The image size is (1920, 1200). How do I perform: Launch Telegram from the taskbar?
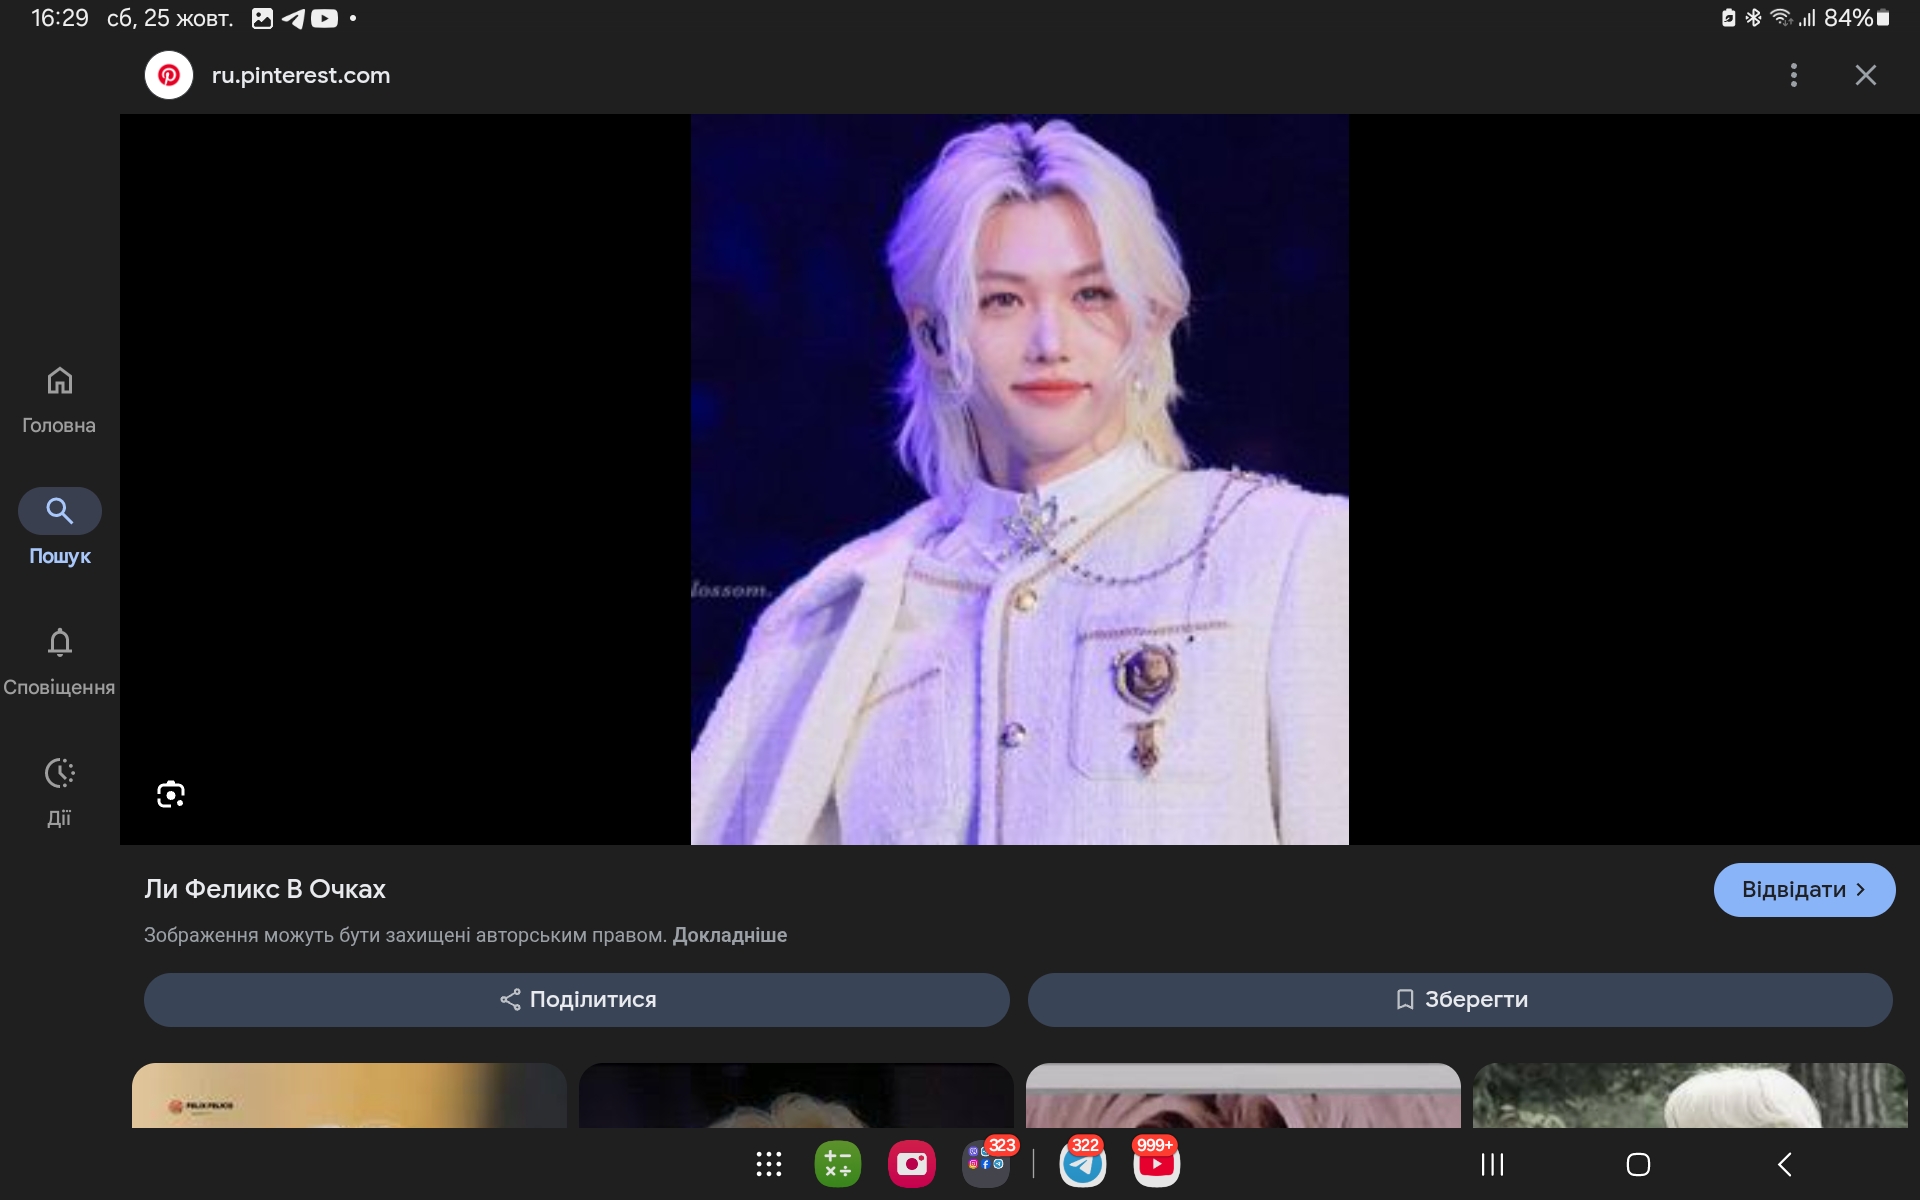click(x=1082, y=1164)
